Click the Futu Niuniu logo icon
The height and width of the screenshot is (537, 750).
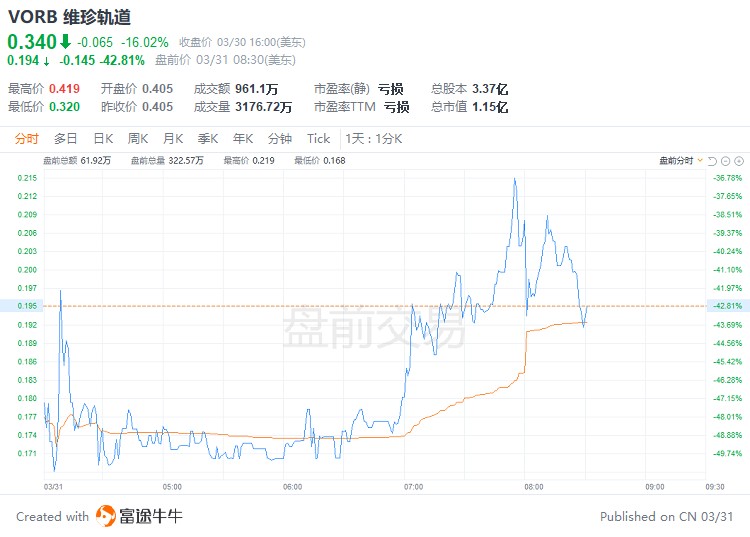pos(106,516)
